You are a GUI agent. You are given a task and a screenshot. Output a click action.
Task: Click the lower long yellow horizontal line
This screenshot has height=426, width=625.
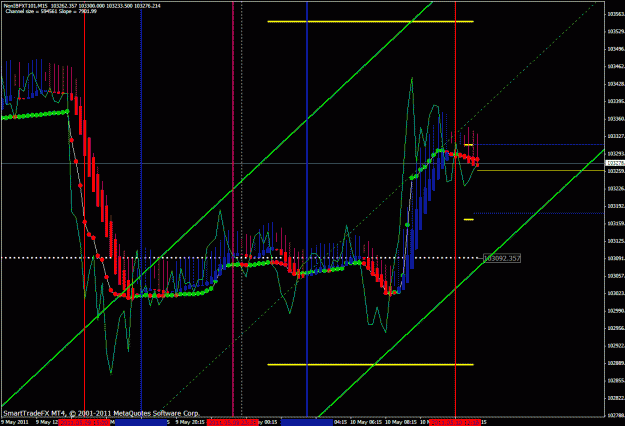point(370,365)
